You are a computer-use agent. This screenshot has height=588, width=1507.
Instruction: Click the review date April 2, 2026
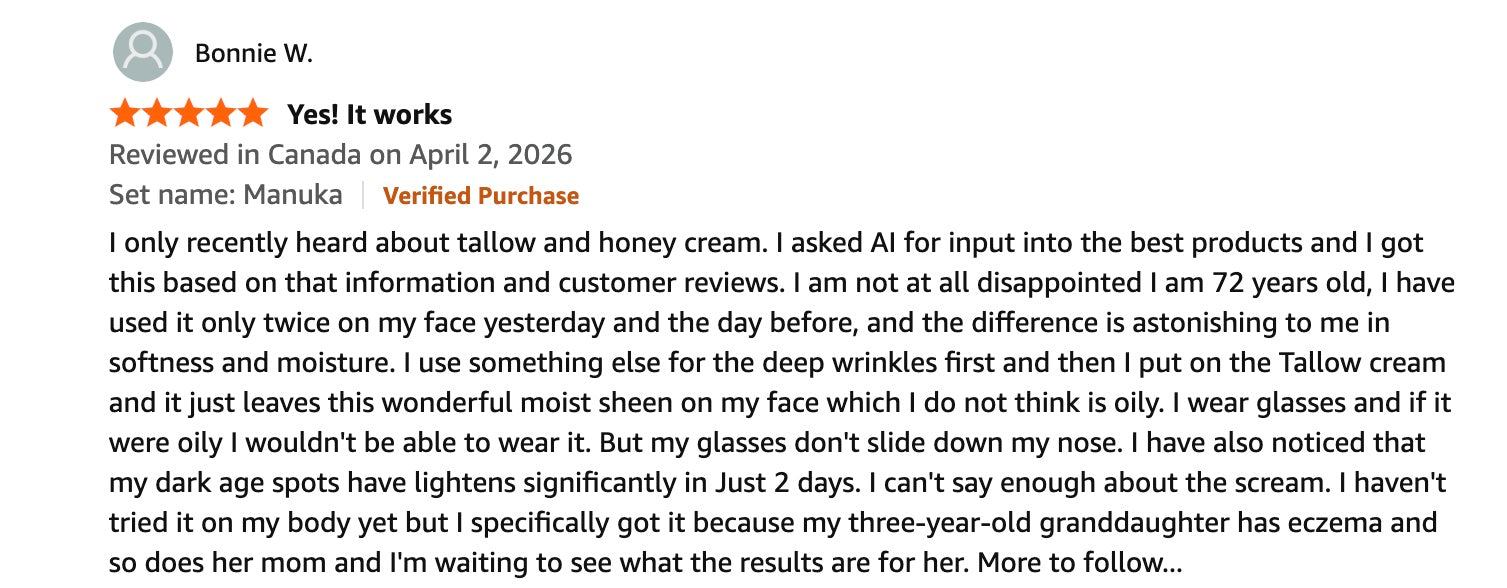(x=490, y=155)
